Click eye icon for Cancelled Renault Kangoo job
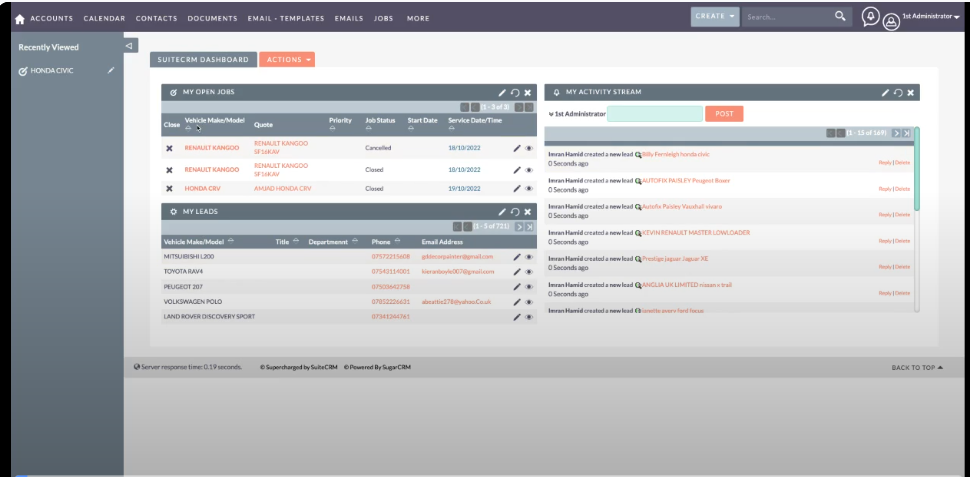Image resolution: width=970 pixels, height=477 pixels. 529,148
